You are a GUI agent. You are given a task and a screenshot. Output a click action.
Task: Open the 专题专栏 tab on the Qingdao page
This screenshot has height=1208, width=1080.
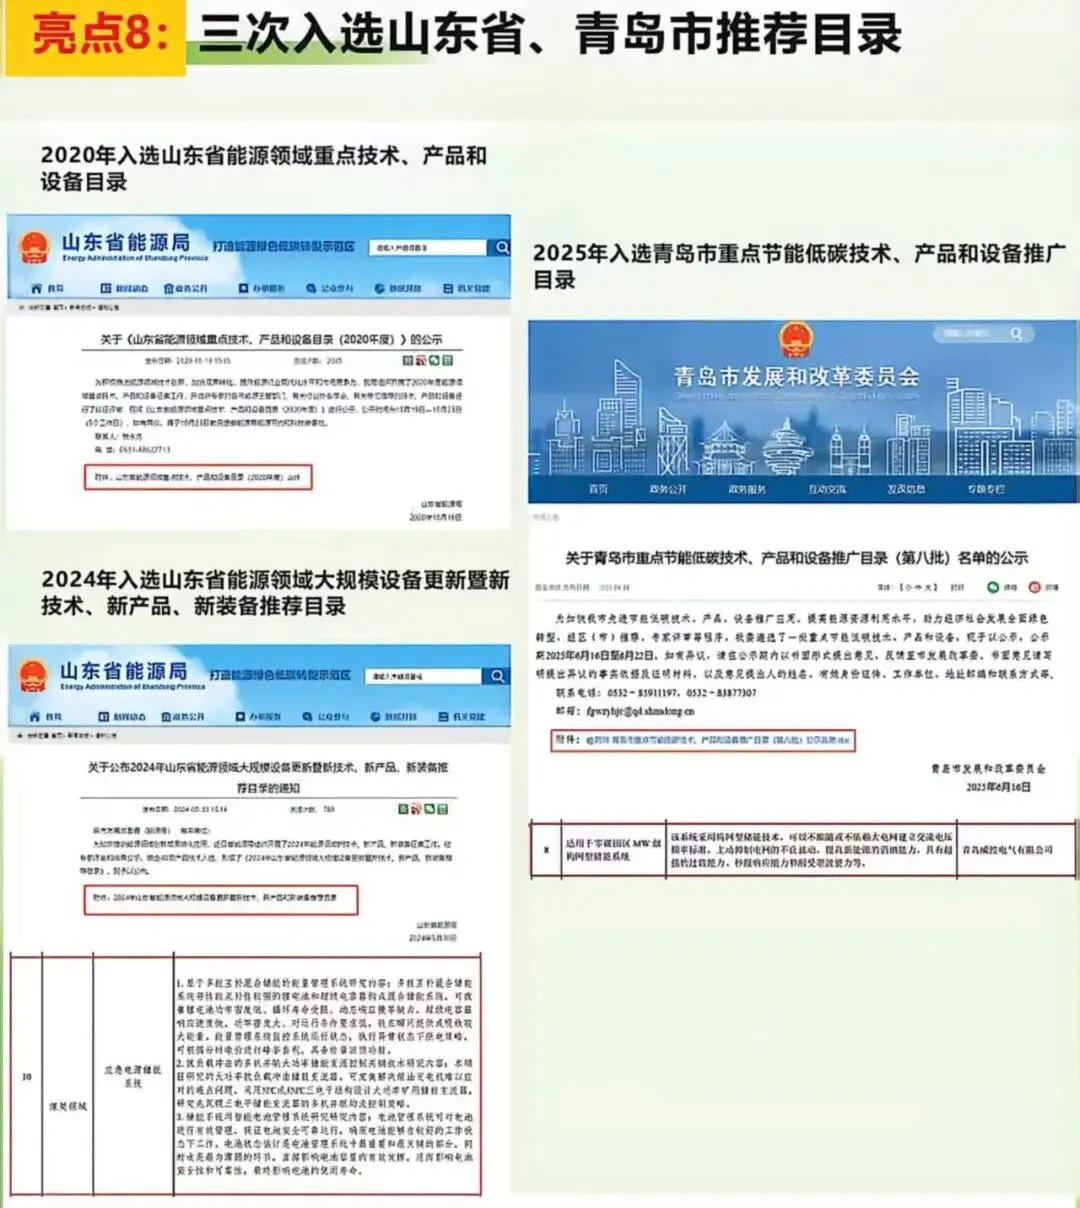click(986, 489)
